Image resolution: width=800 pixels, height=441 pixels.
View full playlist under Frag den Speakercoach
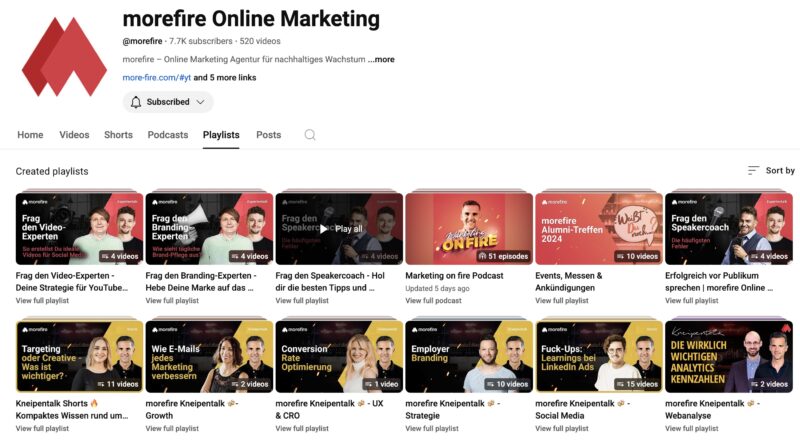click(302, 301)
